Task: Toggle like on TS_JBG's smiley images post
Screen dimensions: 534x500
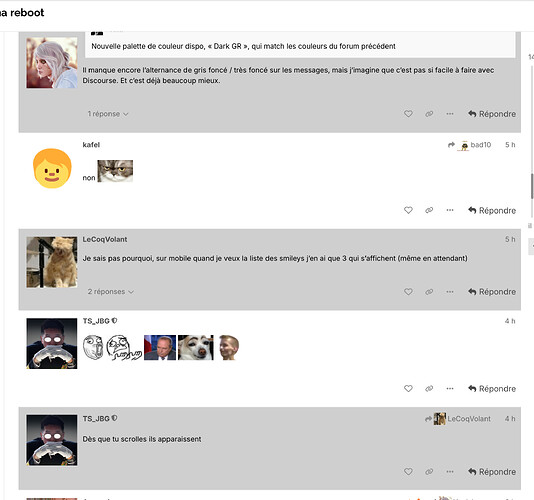Action: click(408, 388)
